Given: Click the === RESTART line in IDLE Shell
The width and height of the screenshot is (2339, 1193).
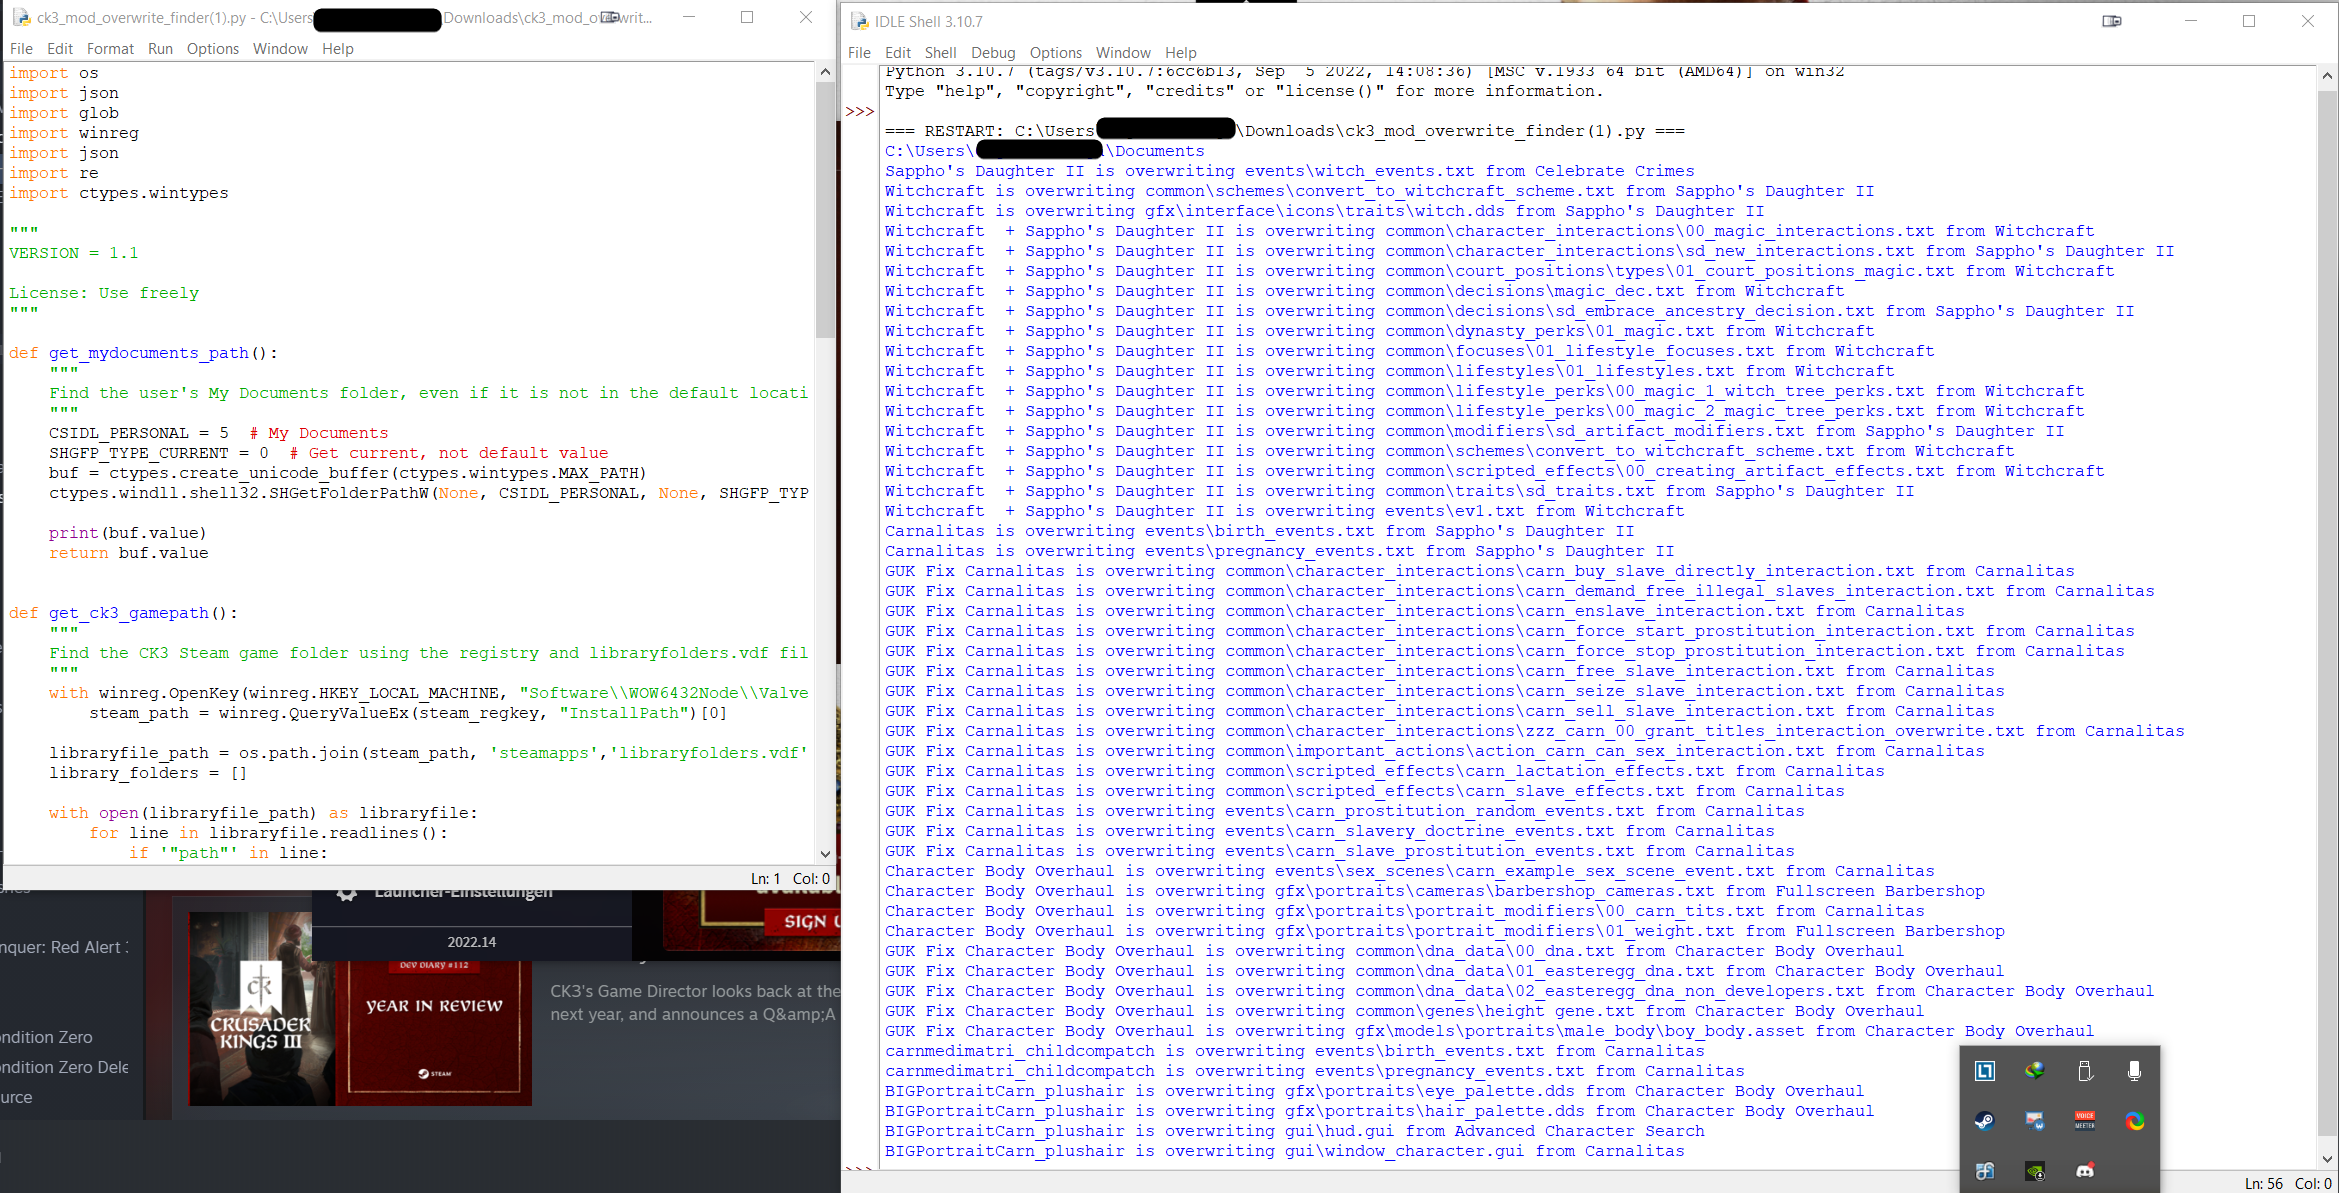Looking at the screenshot, I should [1285, 131].
